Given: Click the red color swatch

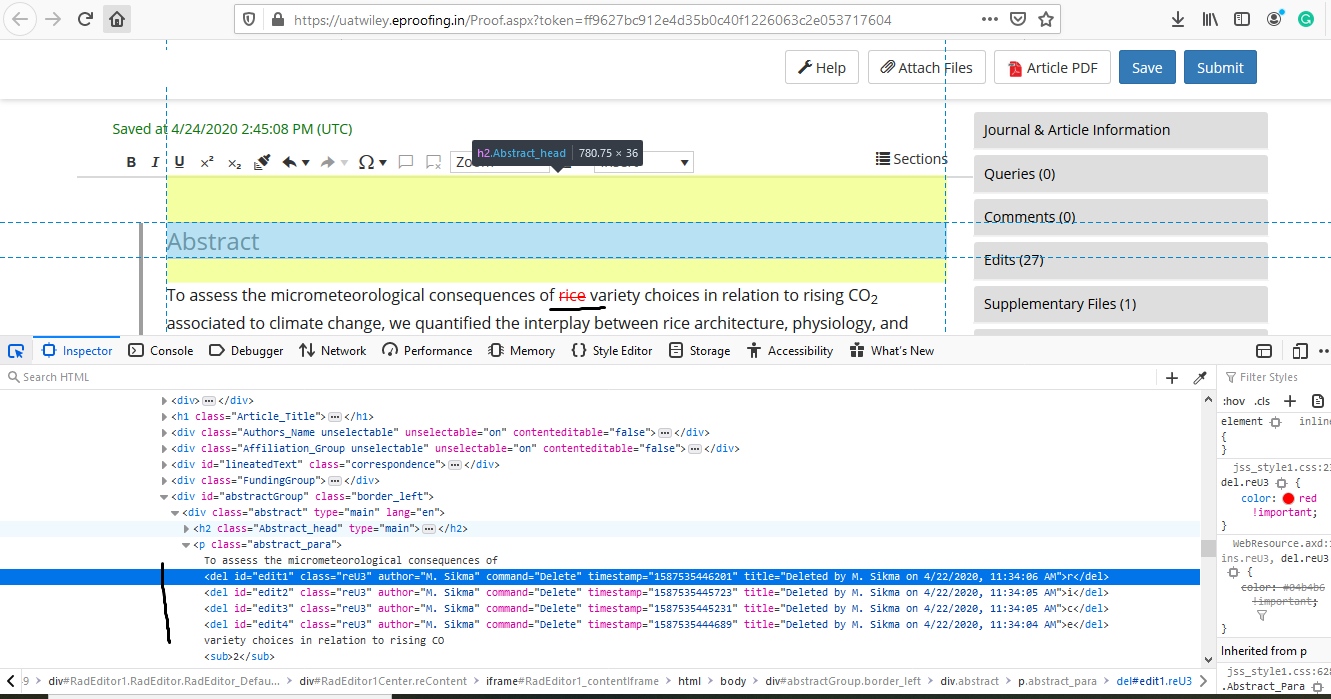Looking at the screenshot, I should pyautogui.click(x=1288, y=498).
